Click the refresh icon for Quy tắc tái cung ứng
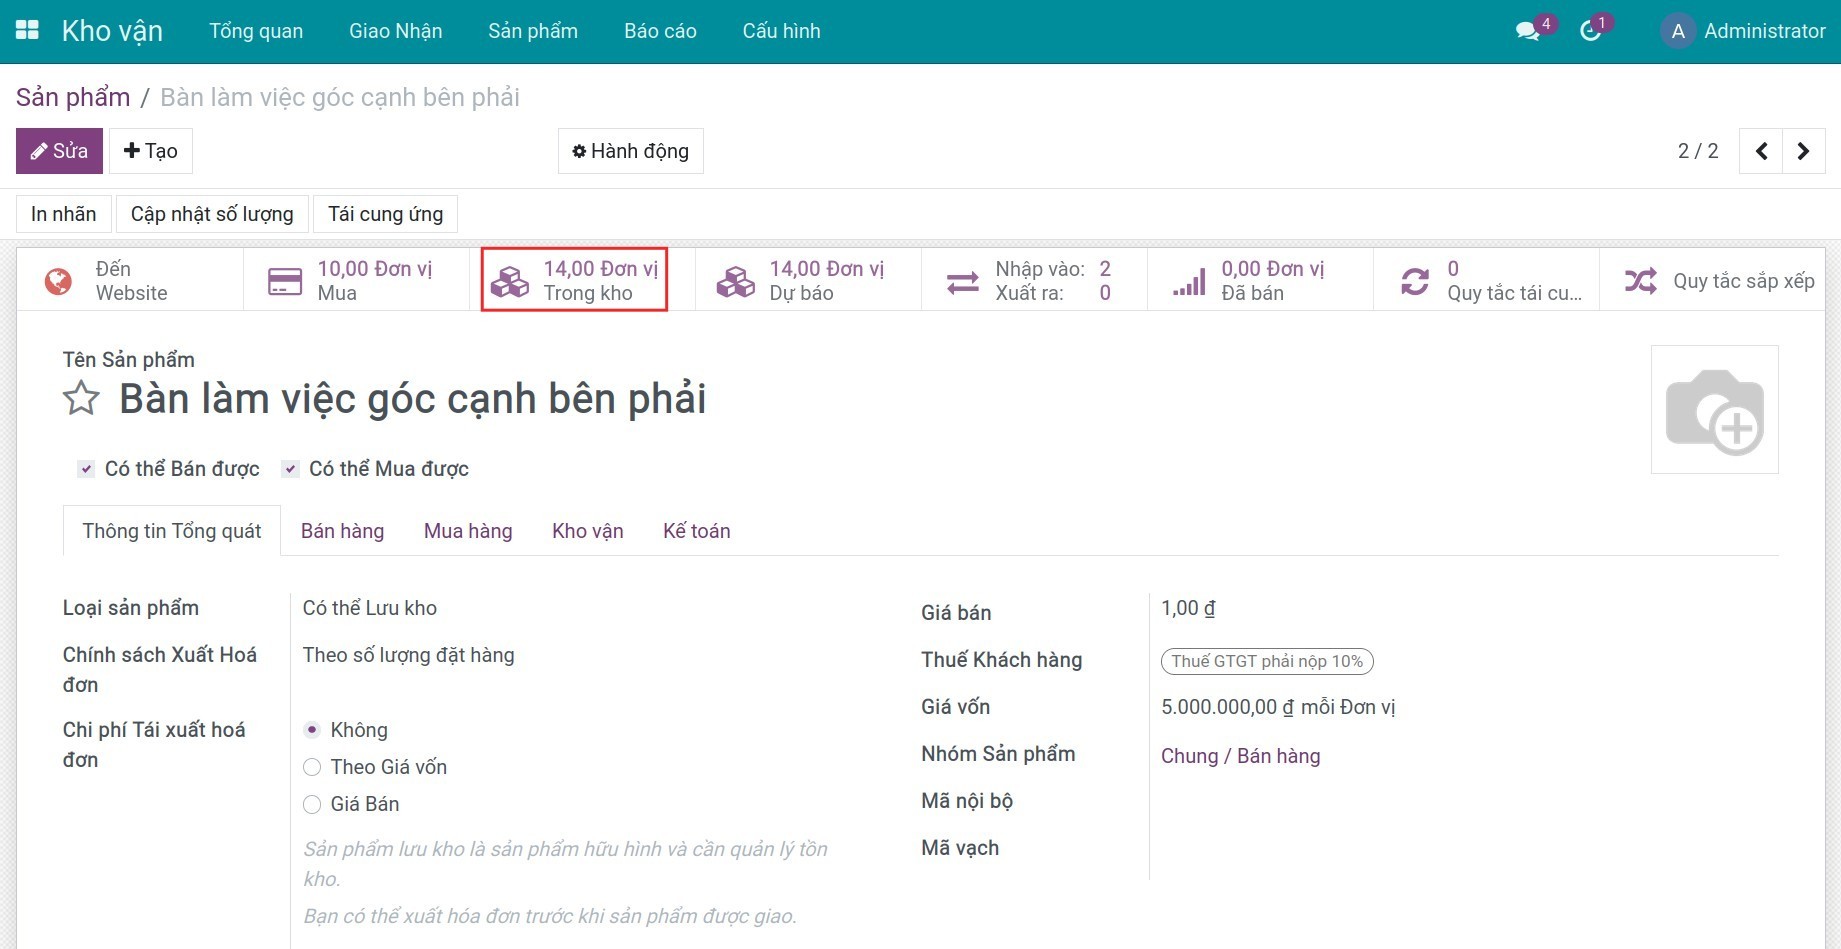 pos(1415,282)
